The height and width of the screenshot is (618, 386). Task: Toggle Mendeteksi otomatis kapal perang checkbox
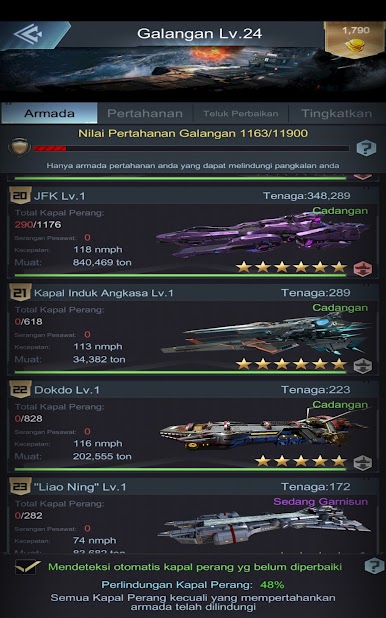(x=27, y=567)
